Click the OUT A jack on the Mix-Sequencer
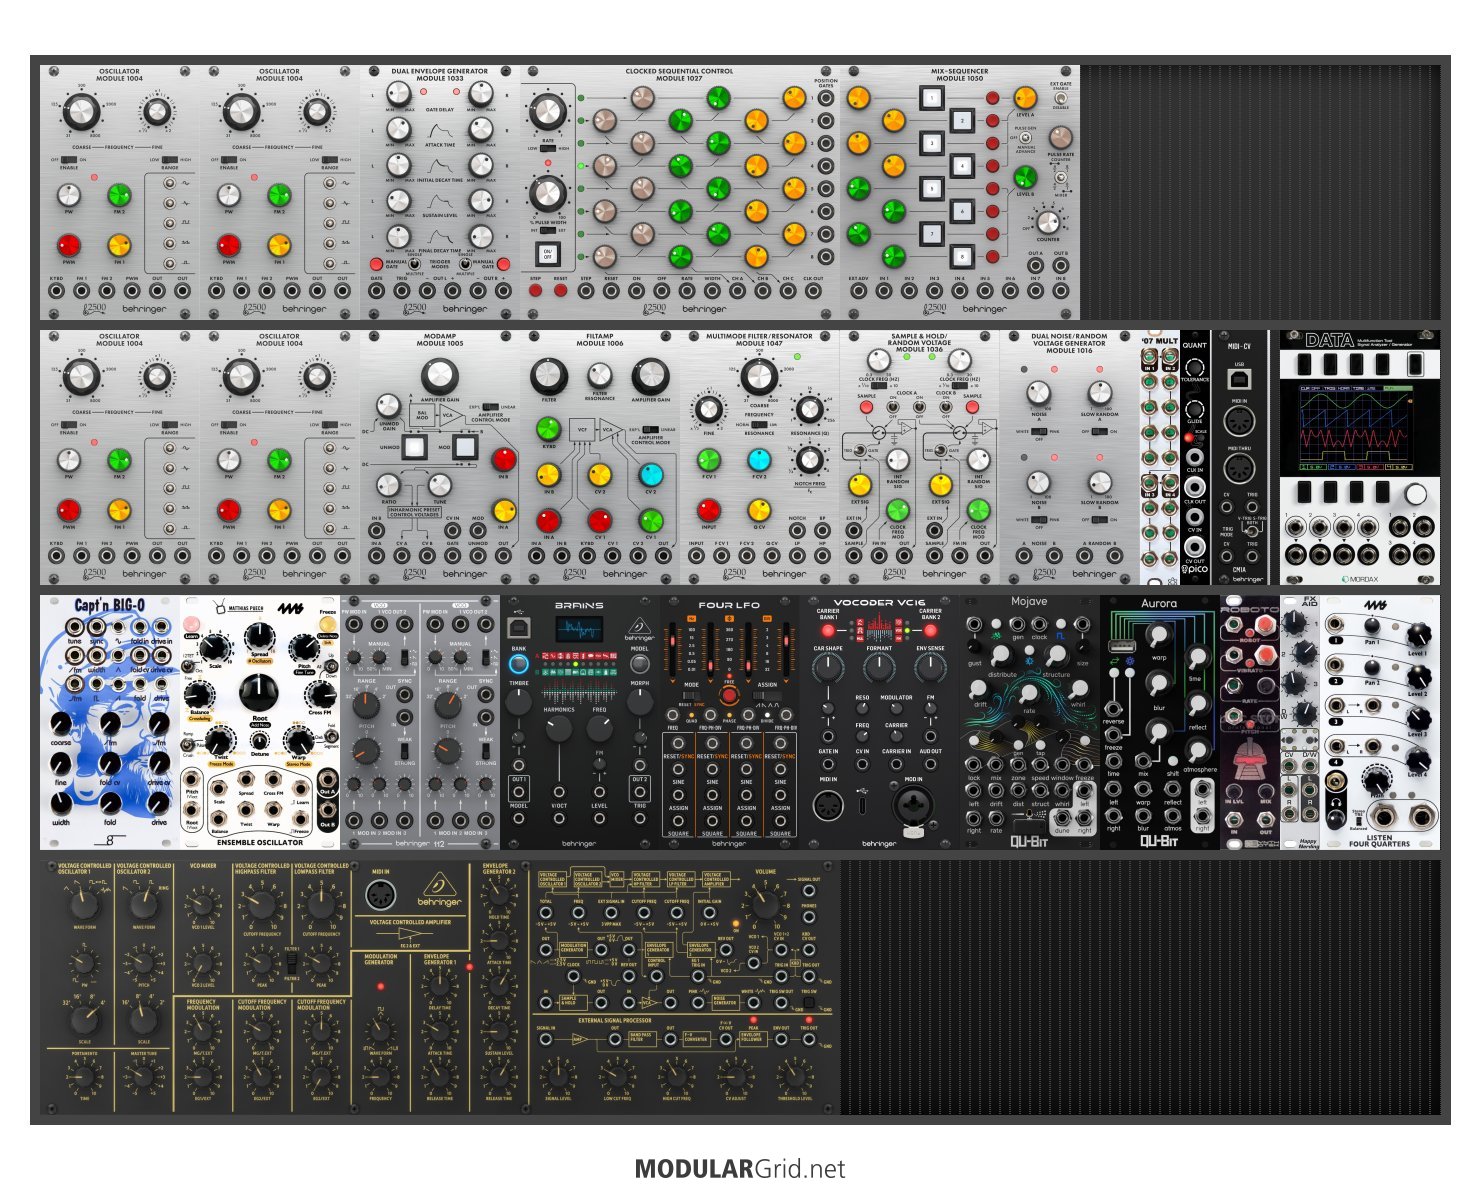 tap(1035, 266)
